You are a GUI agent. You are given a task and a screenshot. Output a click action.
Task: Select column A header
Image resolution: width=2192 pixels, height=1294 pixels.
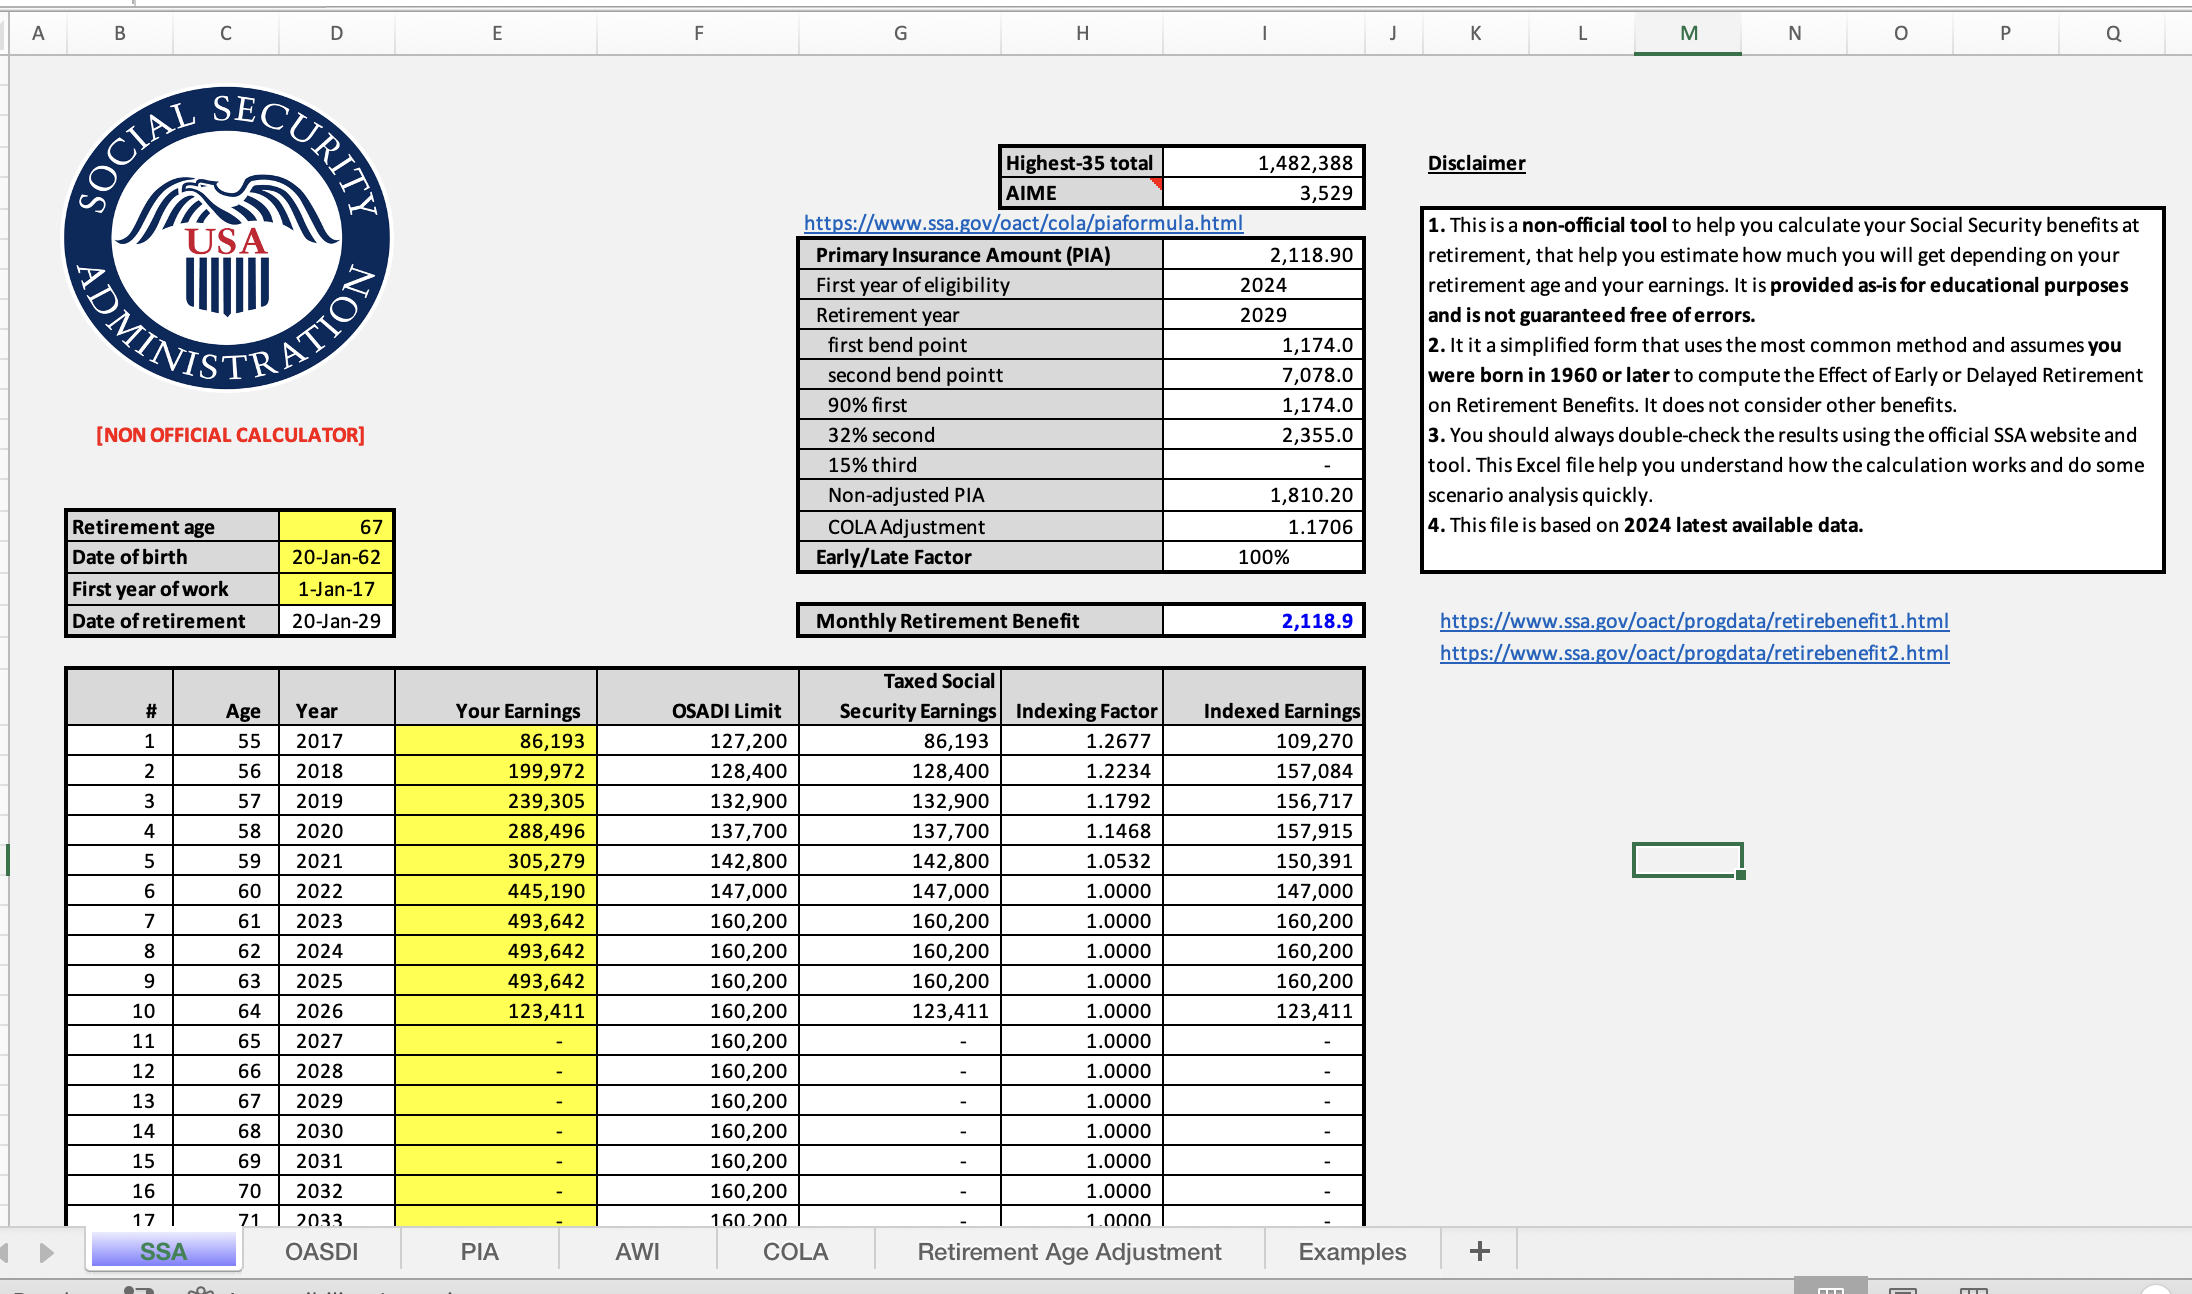coord(38,33)
